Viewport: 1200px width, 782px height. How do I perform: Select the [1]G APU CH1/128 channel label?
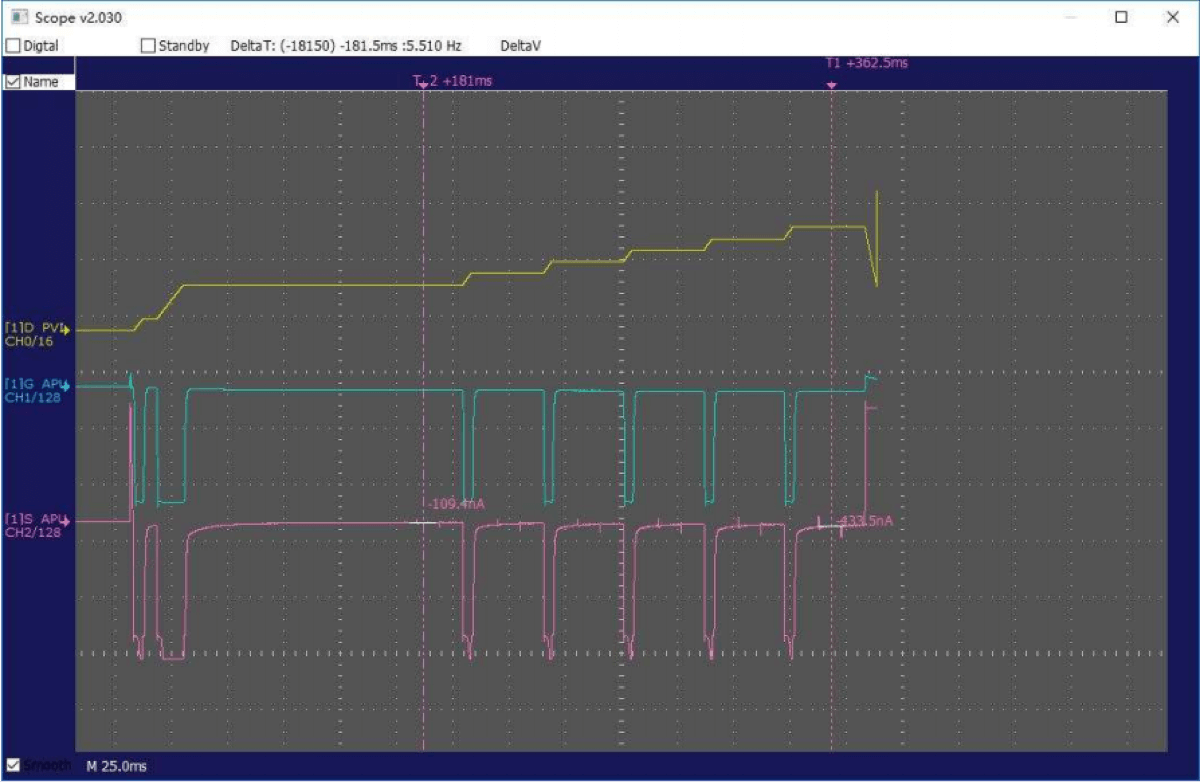[x=32, y=390]
